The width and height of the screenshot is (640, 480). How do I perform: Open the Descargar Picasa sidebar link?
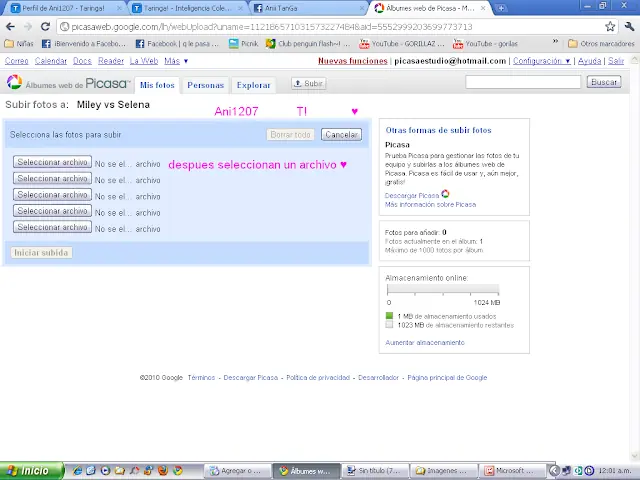tap(412, 196)
